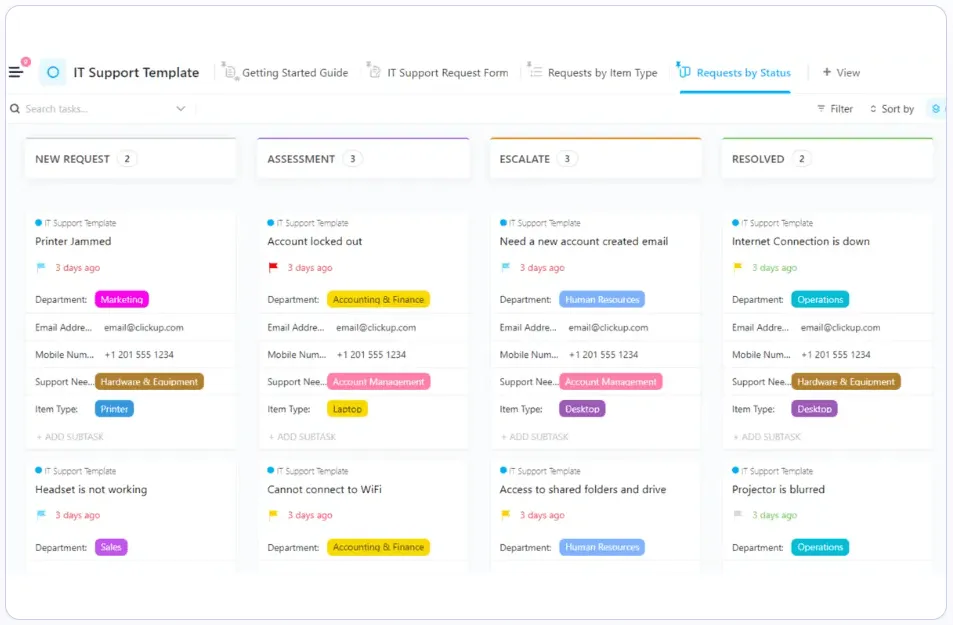
Task: Switch to Requests by Item Type tab
Action: click(602, 73)
